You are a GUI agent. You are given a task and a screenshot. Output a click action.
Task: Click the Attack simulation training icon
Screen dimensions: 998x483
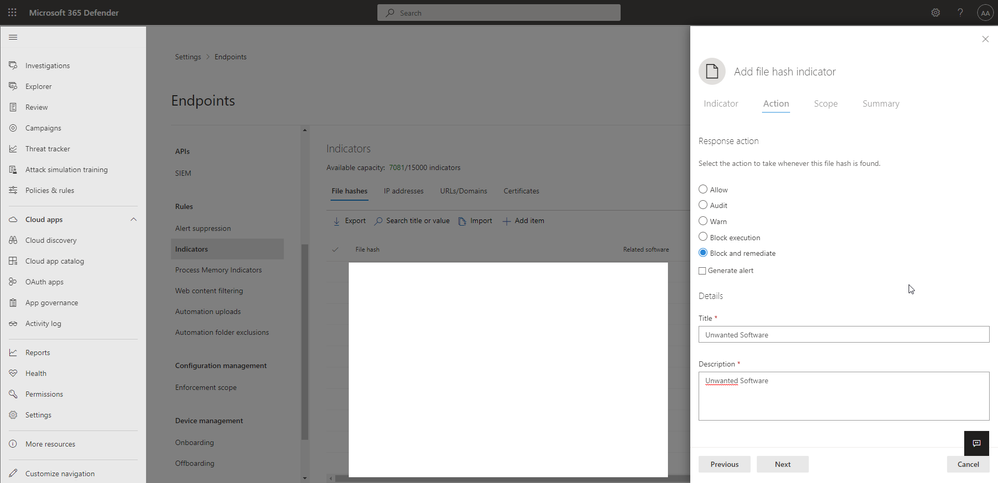tap(13, 170)
